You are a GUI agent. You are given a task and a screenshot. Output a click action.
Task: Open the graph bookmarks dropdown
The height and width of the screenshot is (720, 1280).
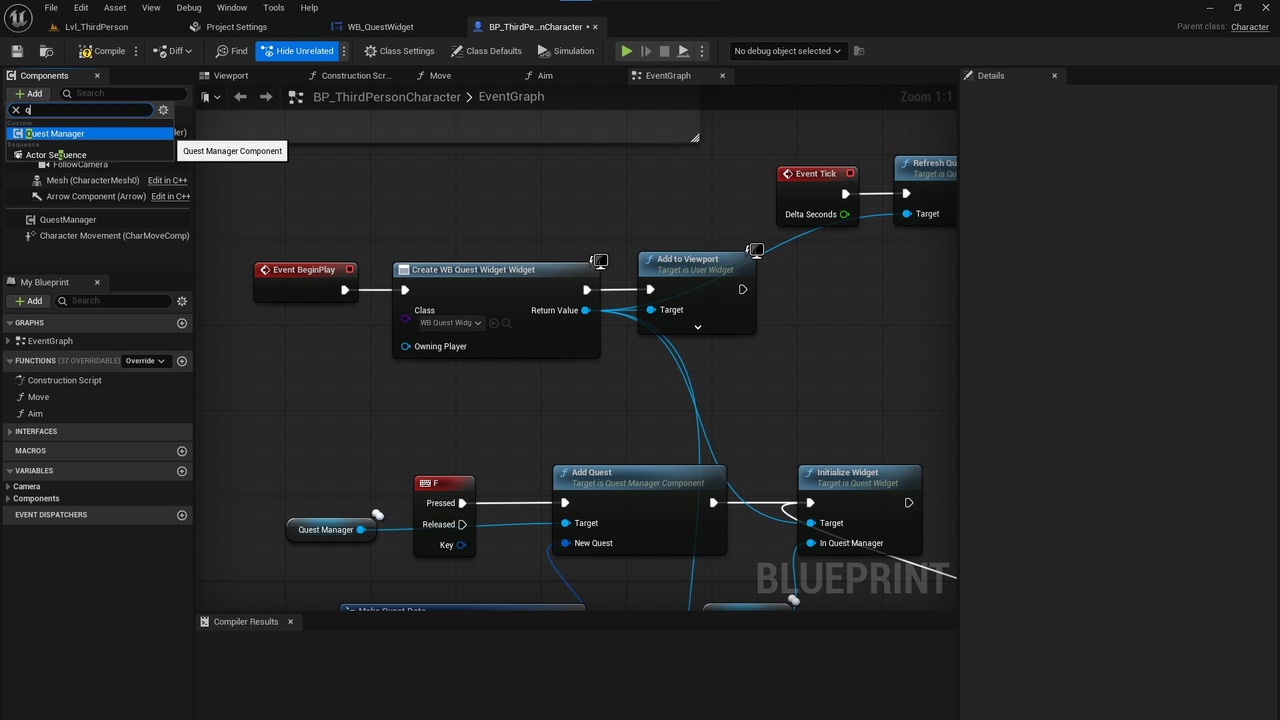coord(210,97)
